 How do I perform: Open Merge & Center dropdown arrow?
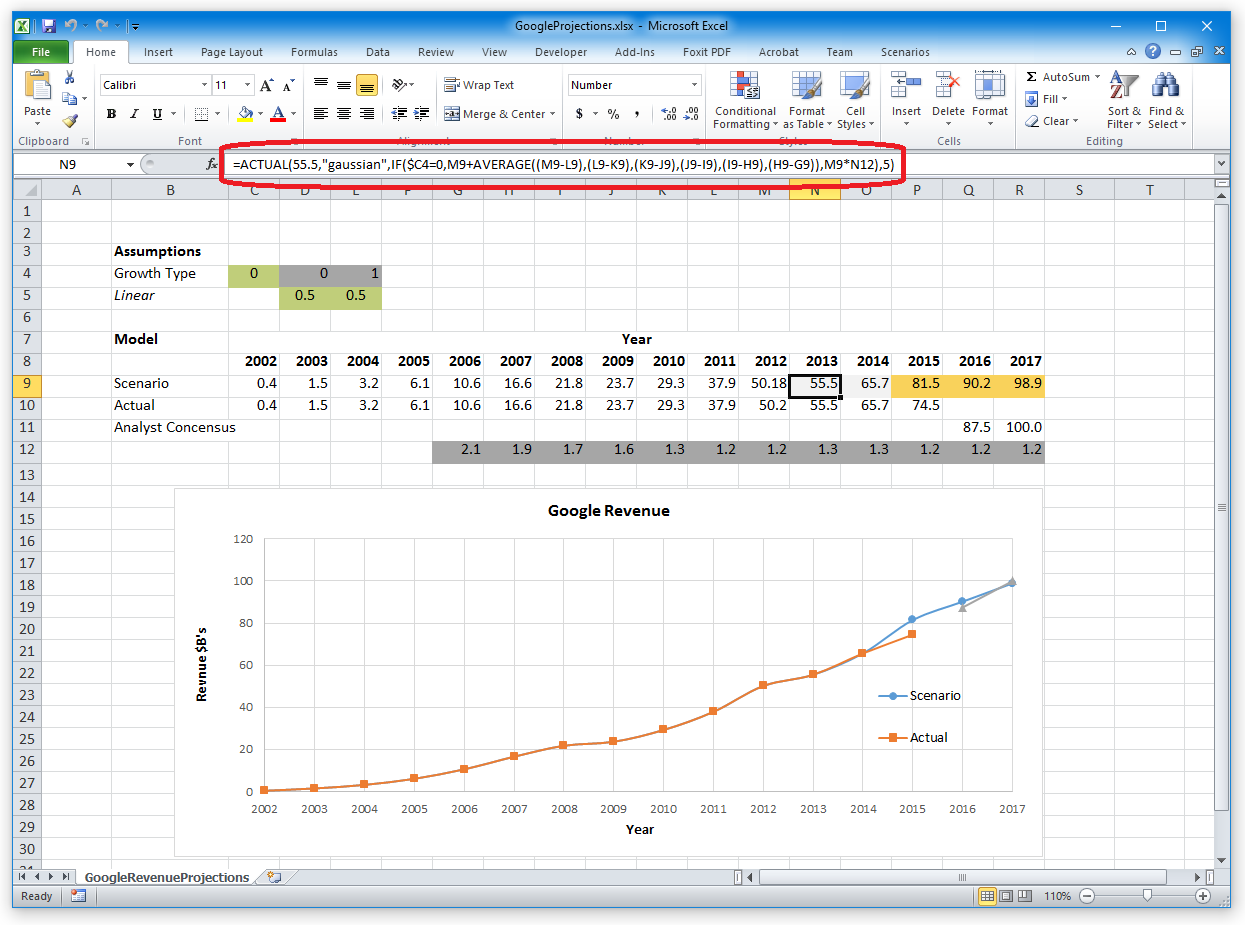click(x=552, y=114)
